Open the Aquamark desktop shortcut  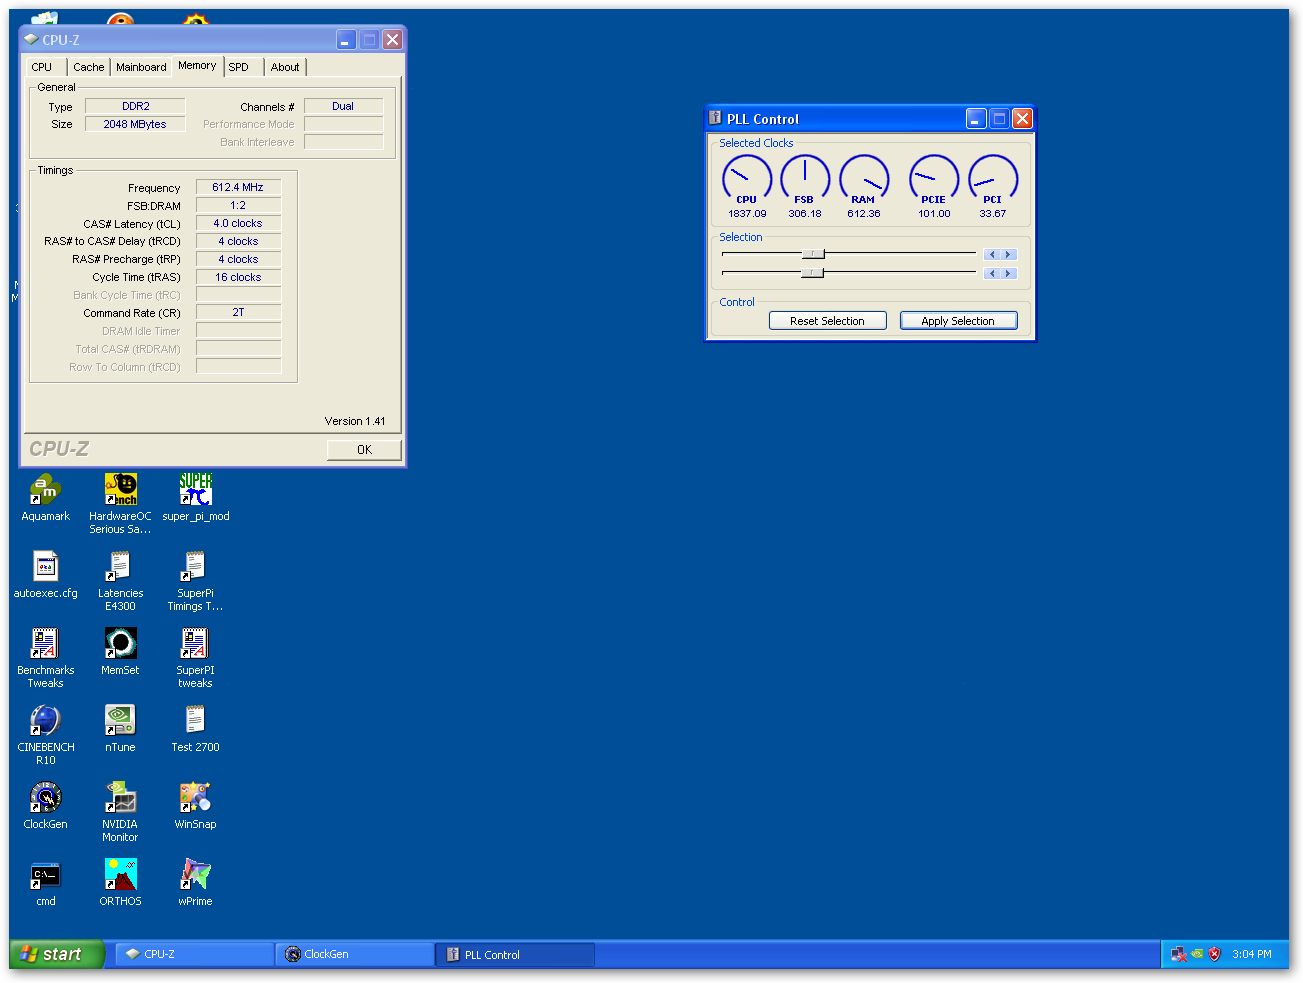(46, 490)
